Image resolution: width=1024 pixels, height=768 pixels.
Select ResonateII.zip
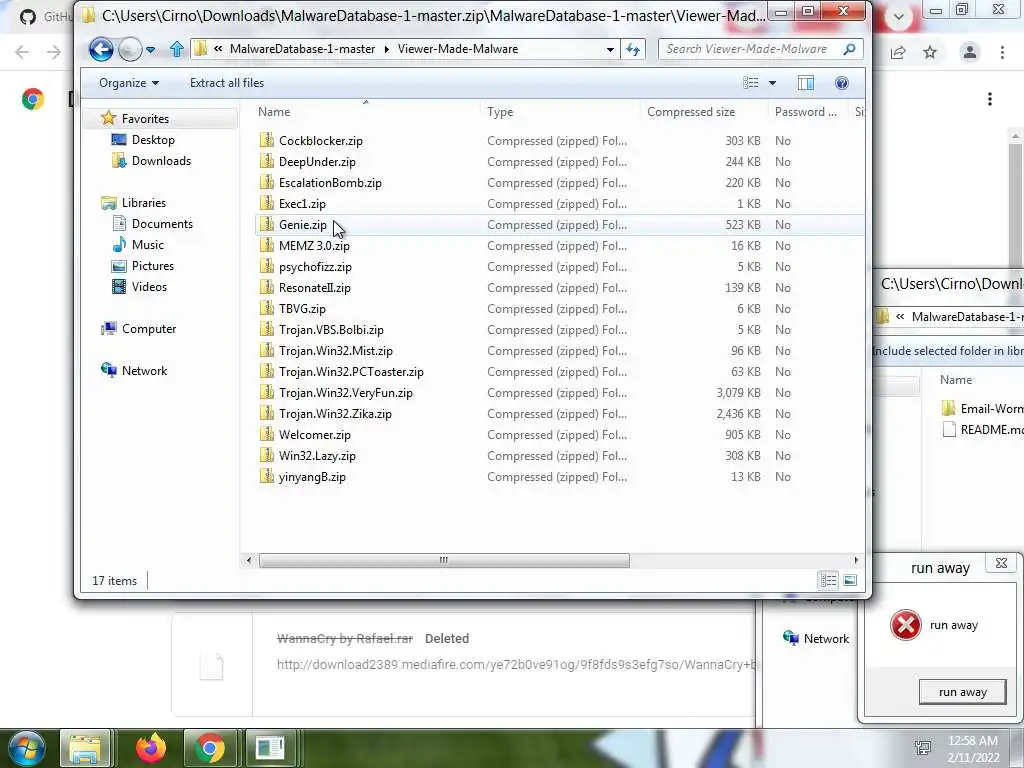(315, 287)
